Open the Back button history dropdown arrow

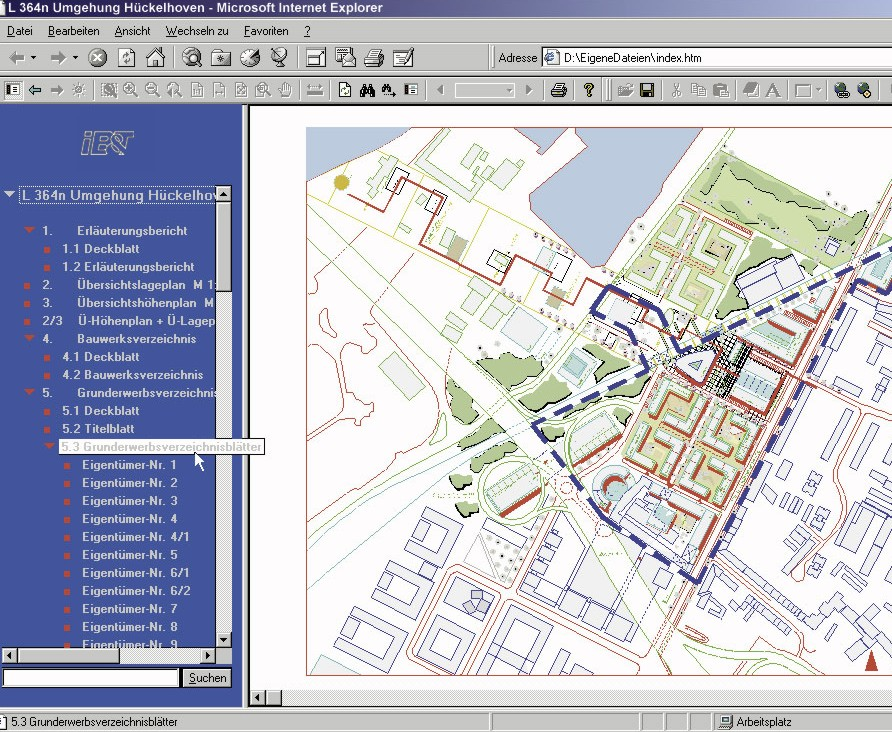click(x=33, y=57)
